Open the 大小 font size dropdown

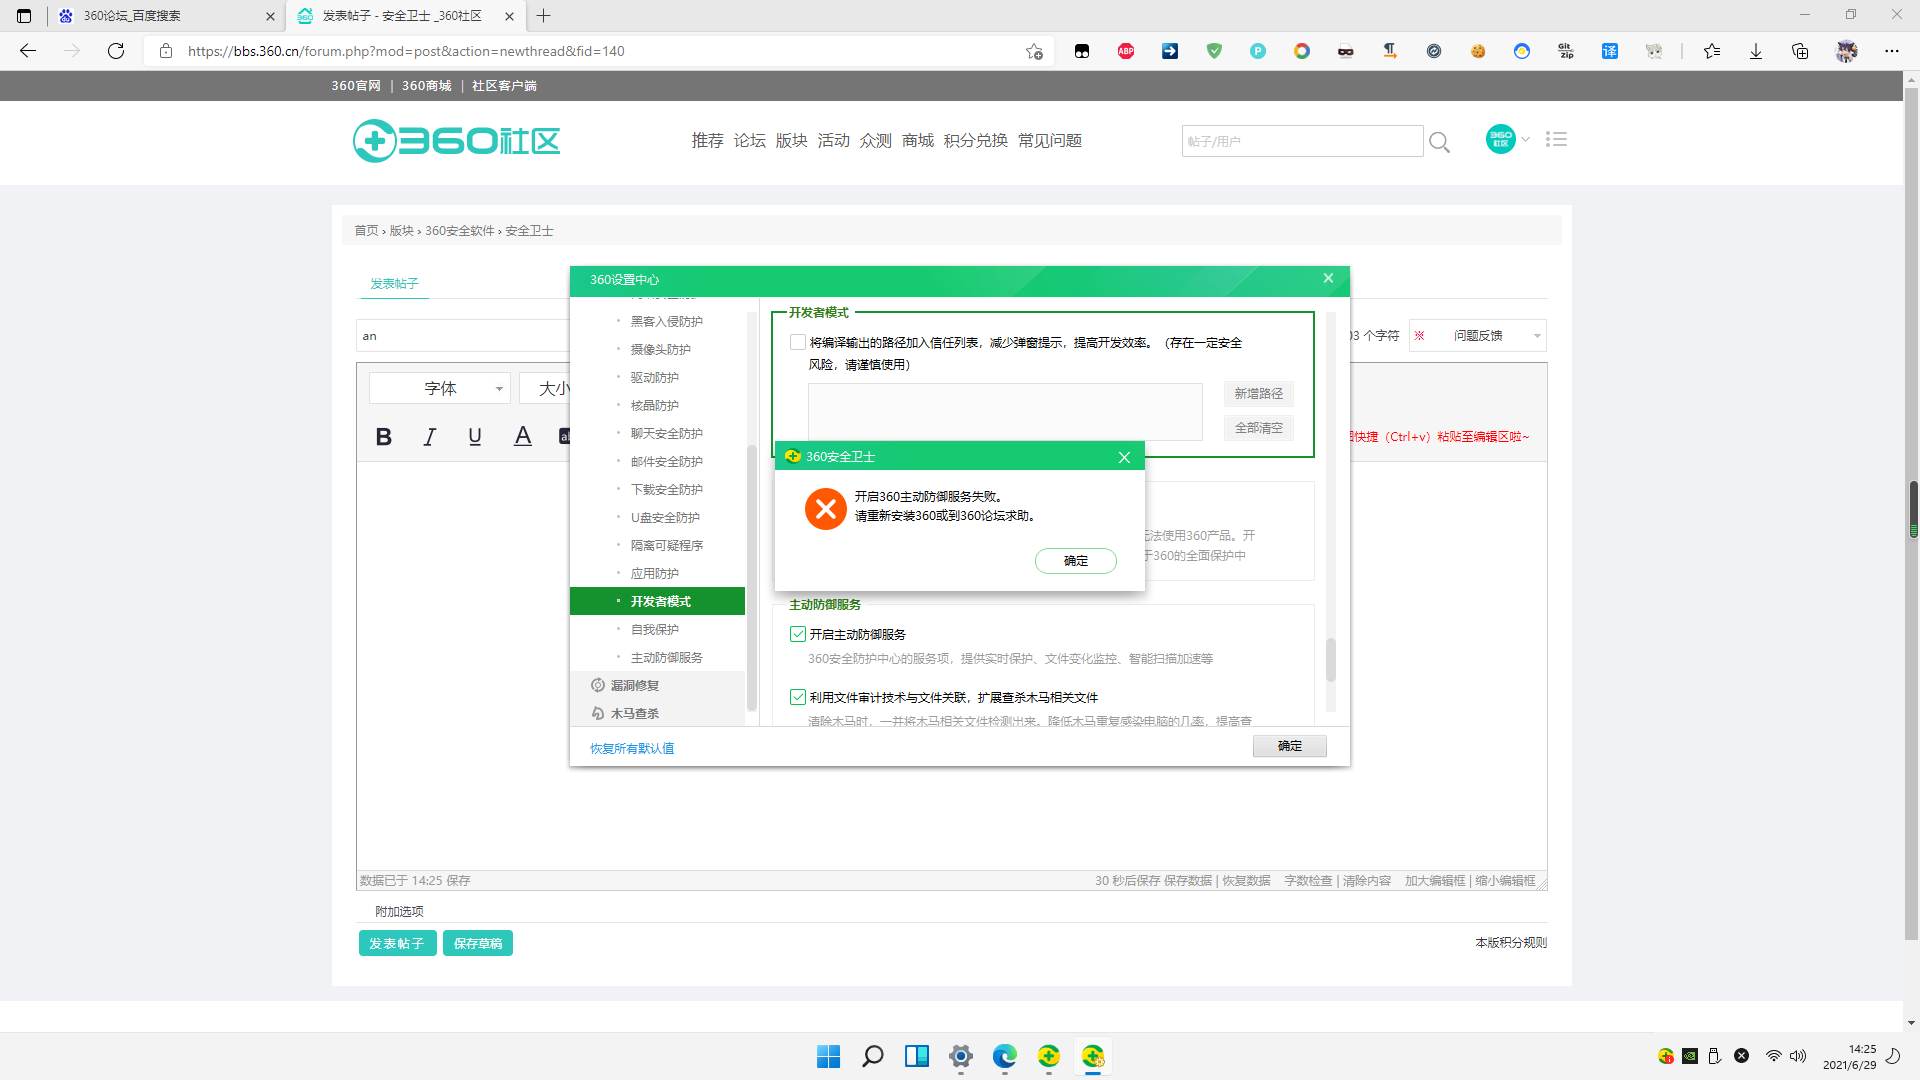545,388
